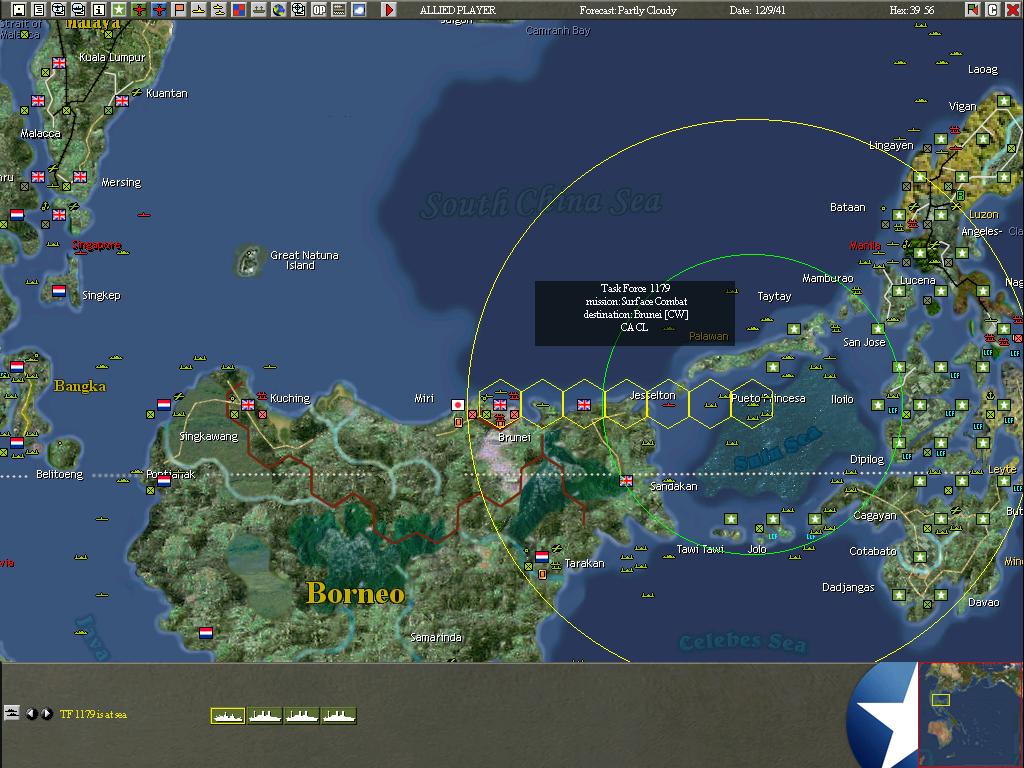
Task: Click the 'ALLIED PLAYER' label in top bar
Action: pos(458,10)
